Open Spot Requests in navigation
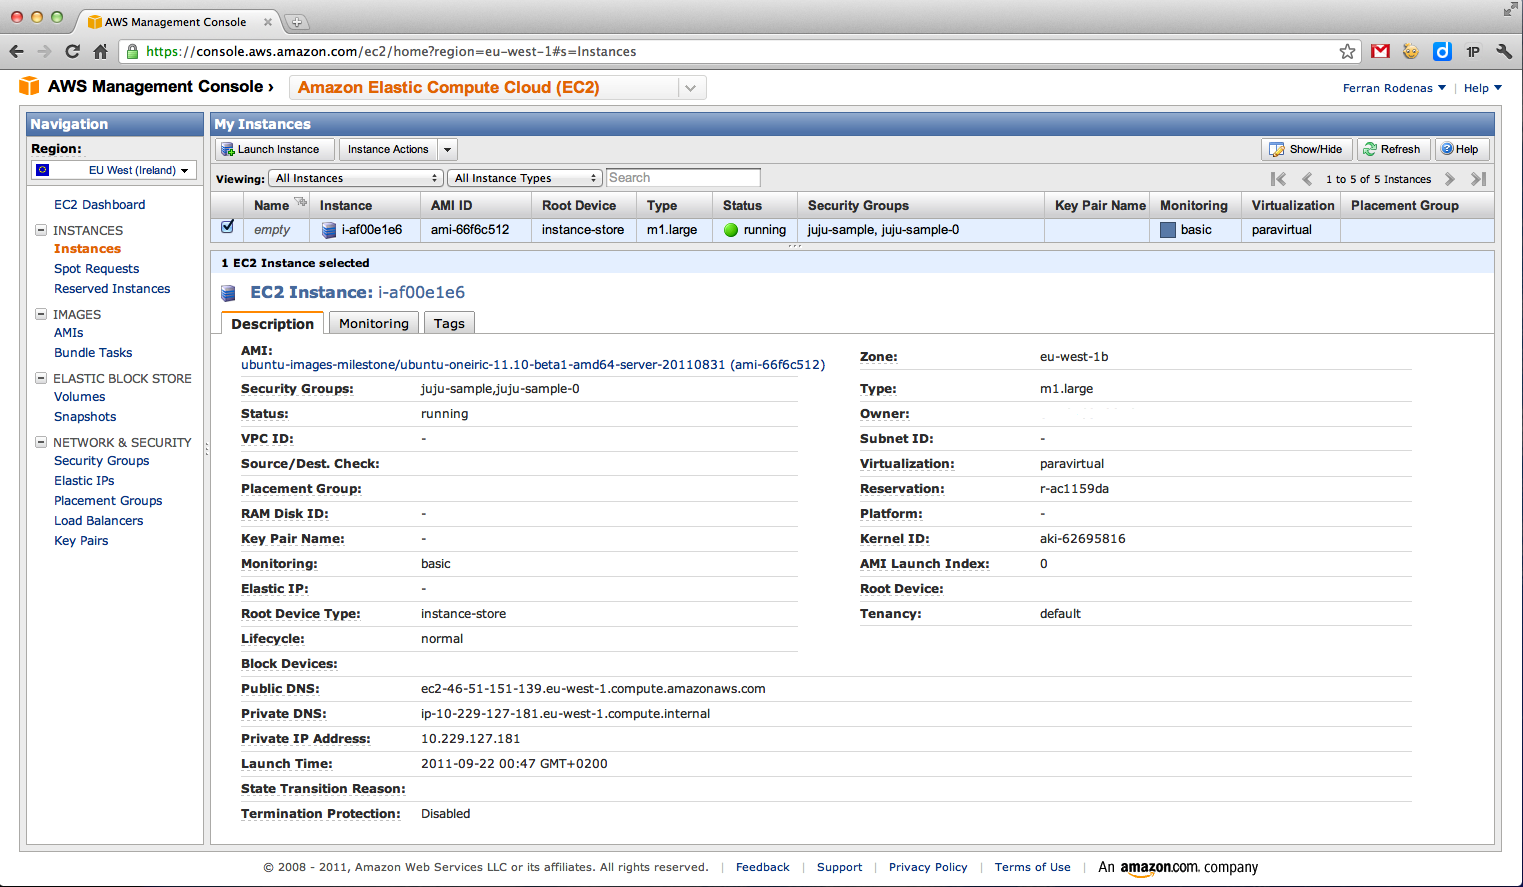1523x887 pixels. coord(97,268)
